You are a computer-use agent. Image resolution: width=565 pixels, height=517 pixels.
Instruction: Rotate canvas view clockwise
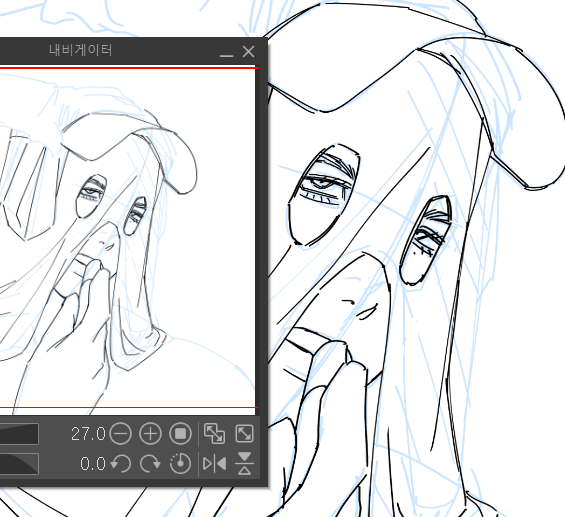(150, 463)
